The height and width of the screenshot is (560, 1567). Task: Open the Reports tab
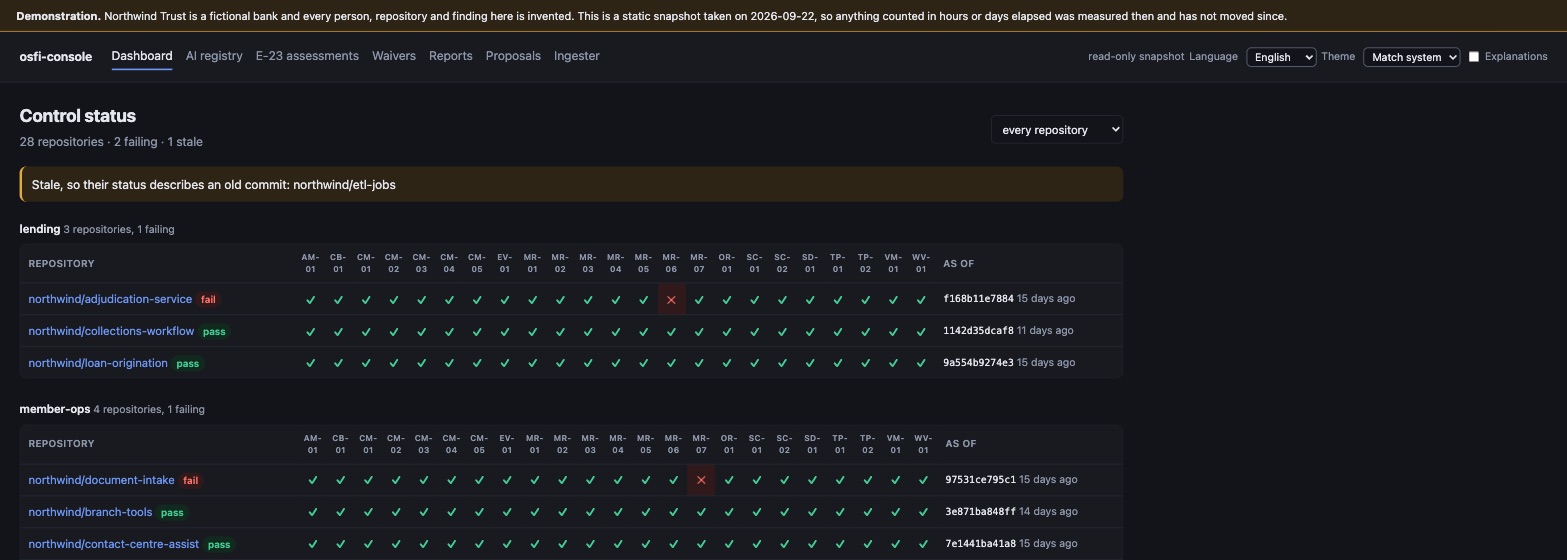click(451, 56)
